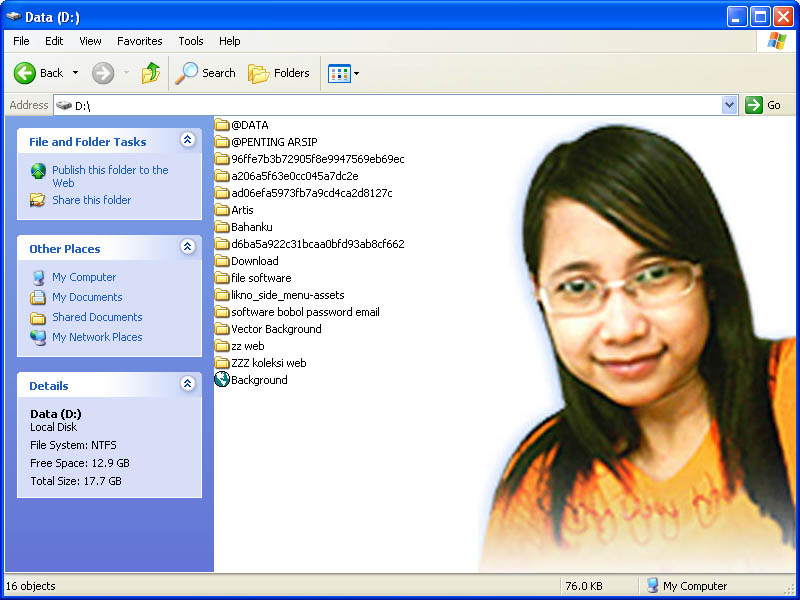The width and height of the screenshot is (800, 600).
Task: Click the Windows flag logo
Action: [x=777, y=41]
